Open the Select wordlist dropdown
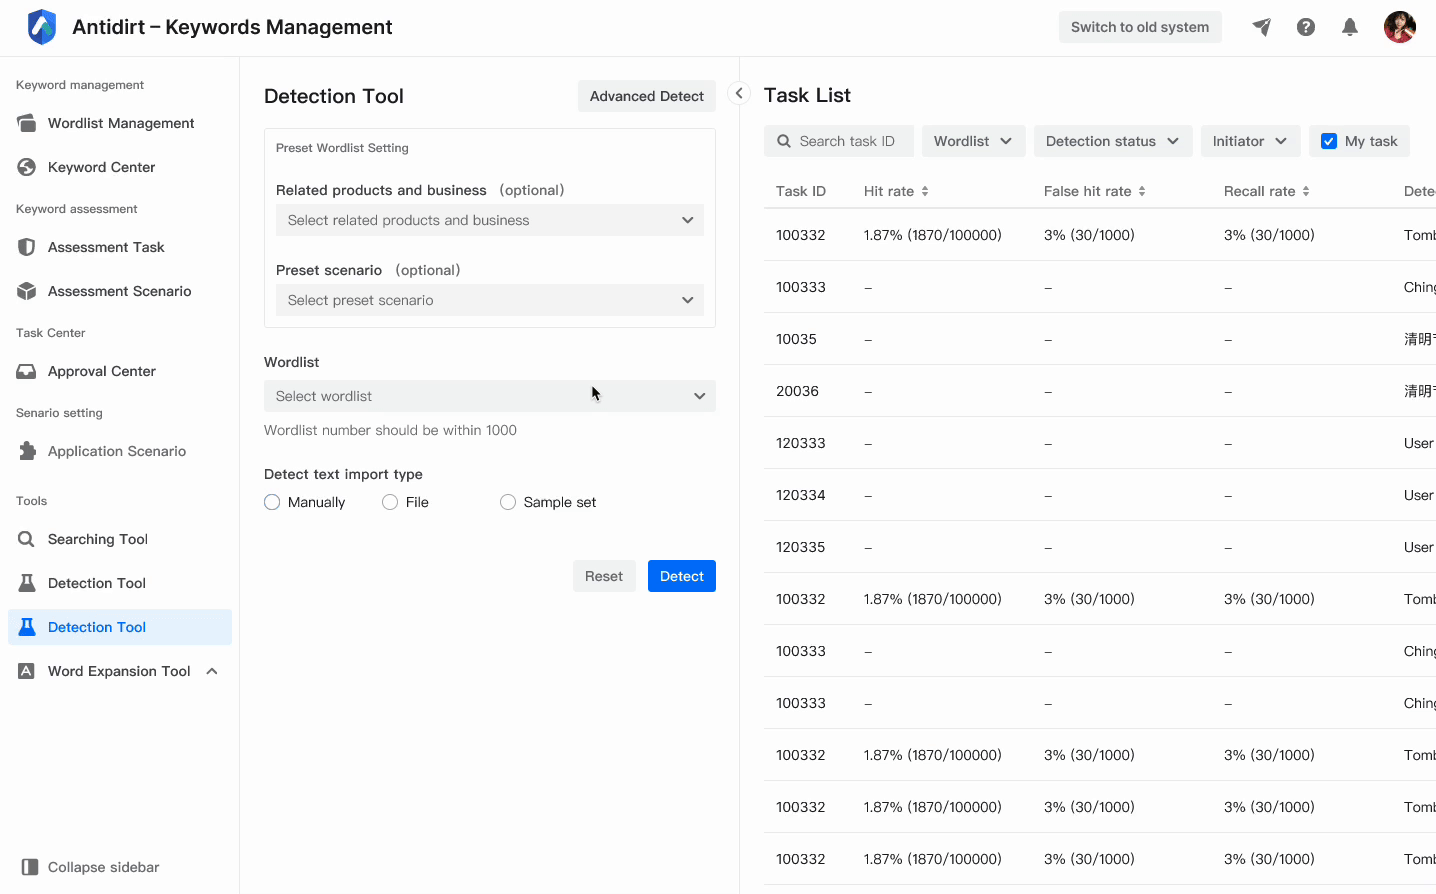This screenshot has width=1436, height=894. 490,396
